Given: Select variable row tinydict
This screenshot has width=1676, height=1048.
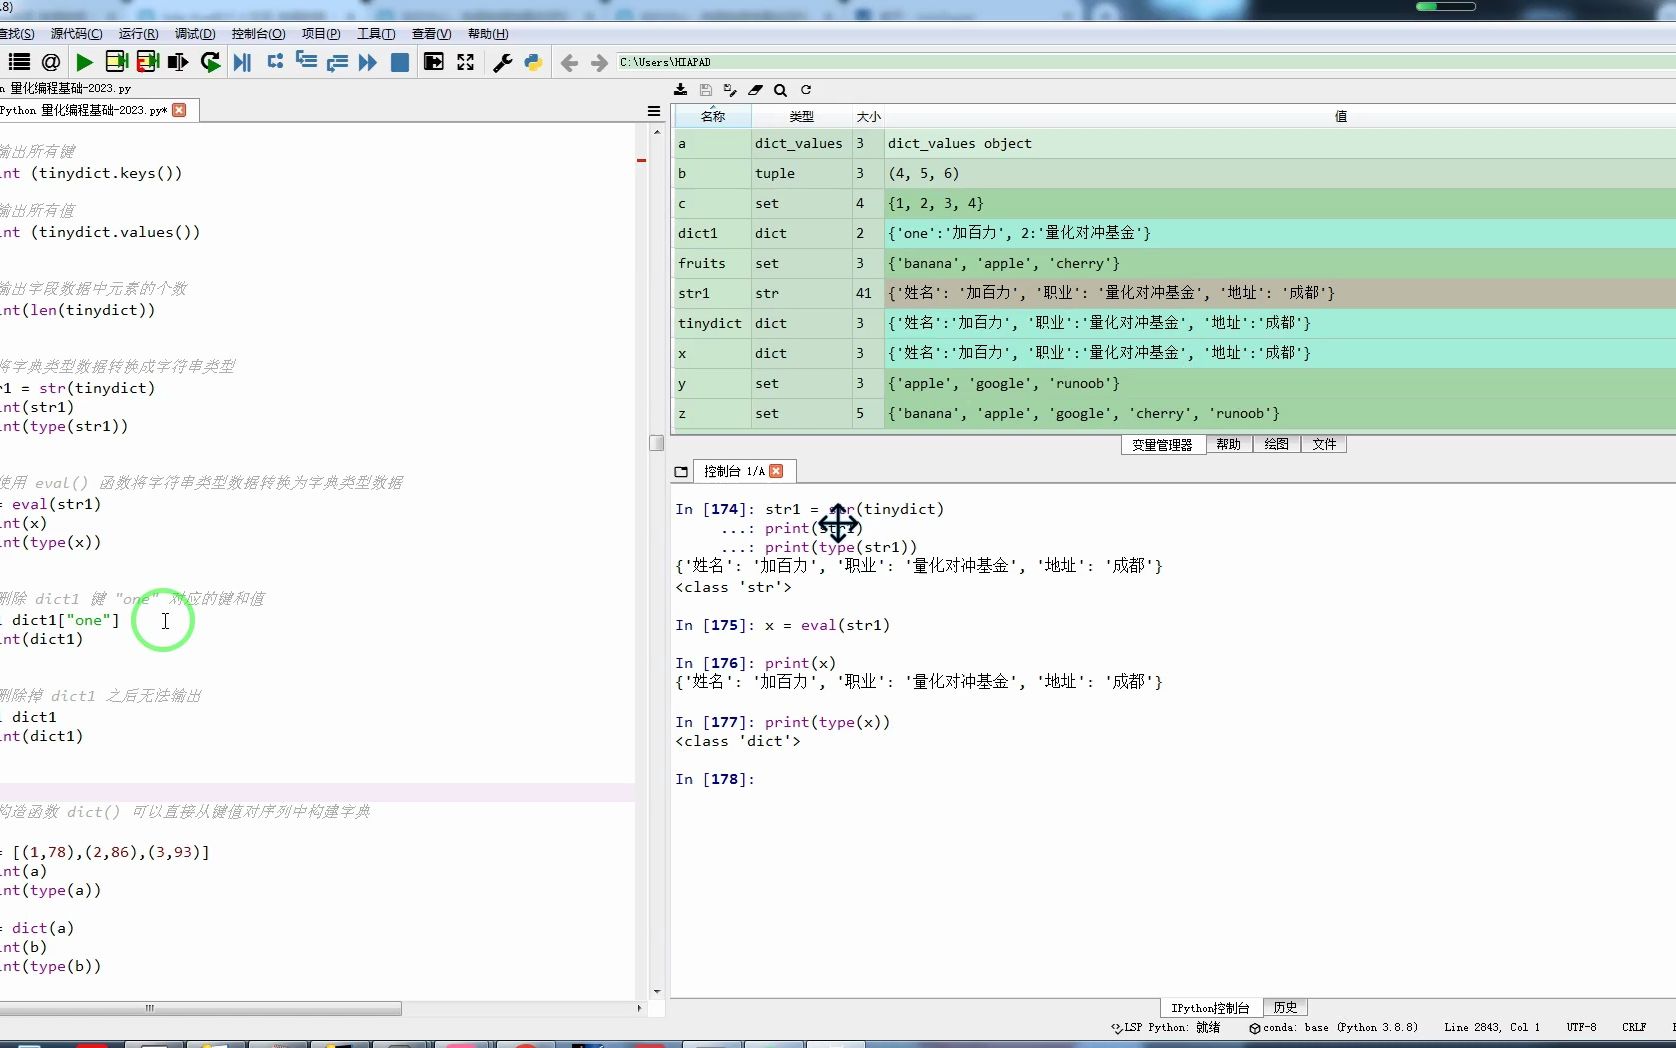Looking at the screenshot, I should coord(1175,323).
